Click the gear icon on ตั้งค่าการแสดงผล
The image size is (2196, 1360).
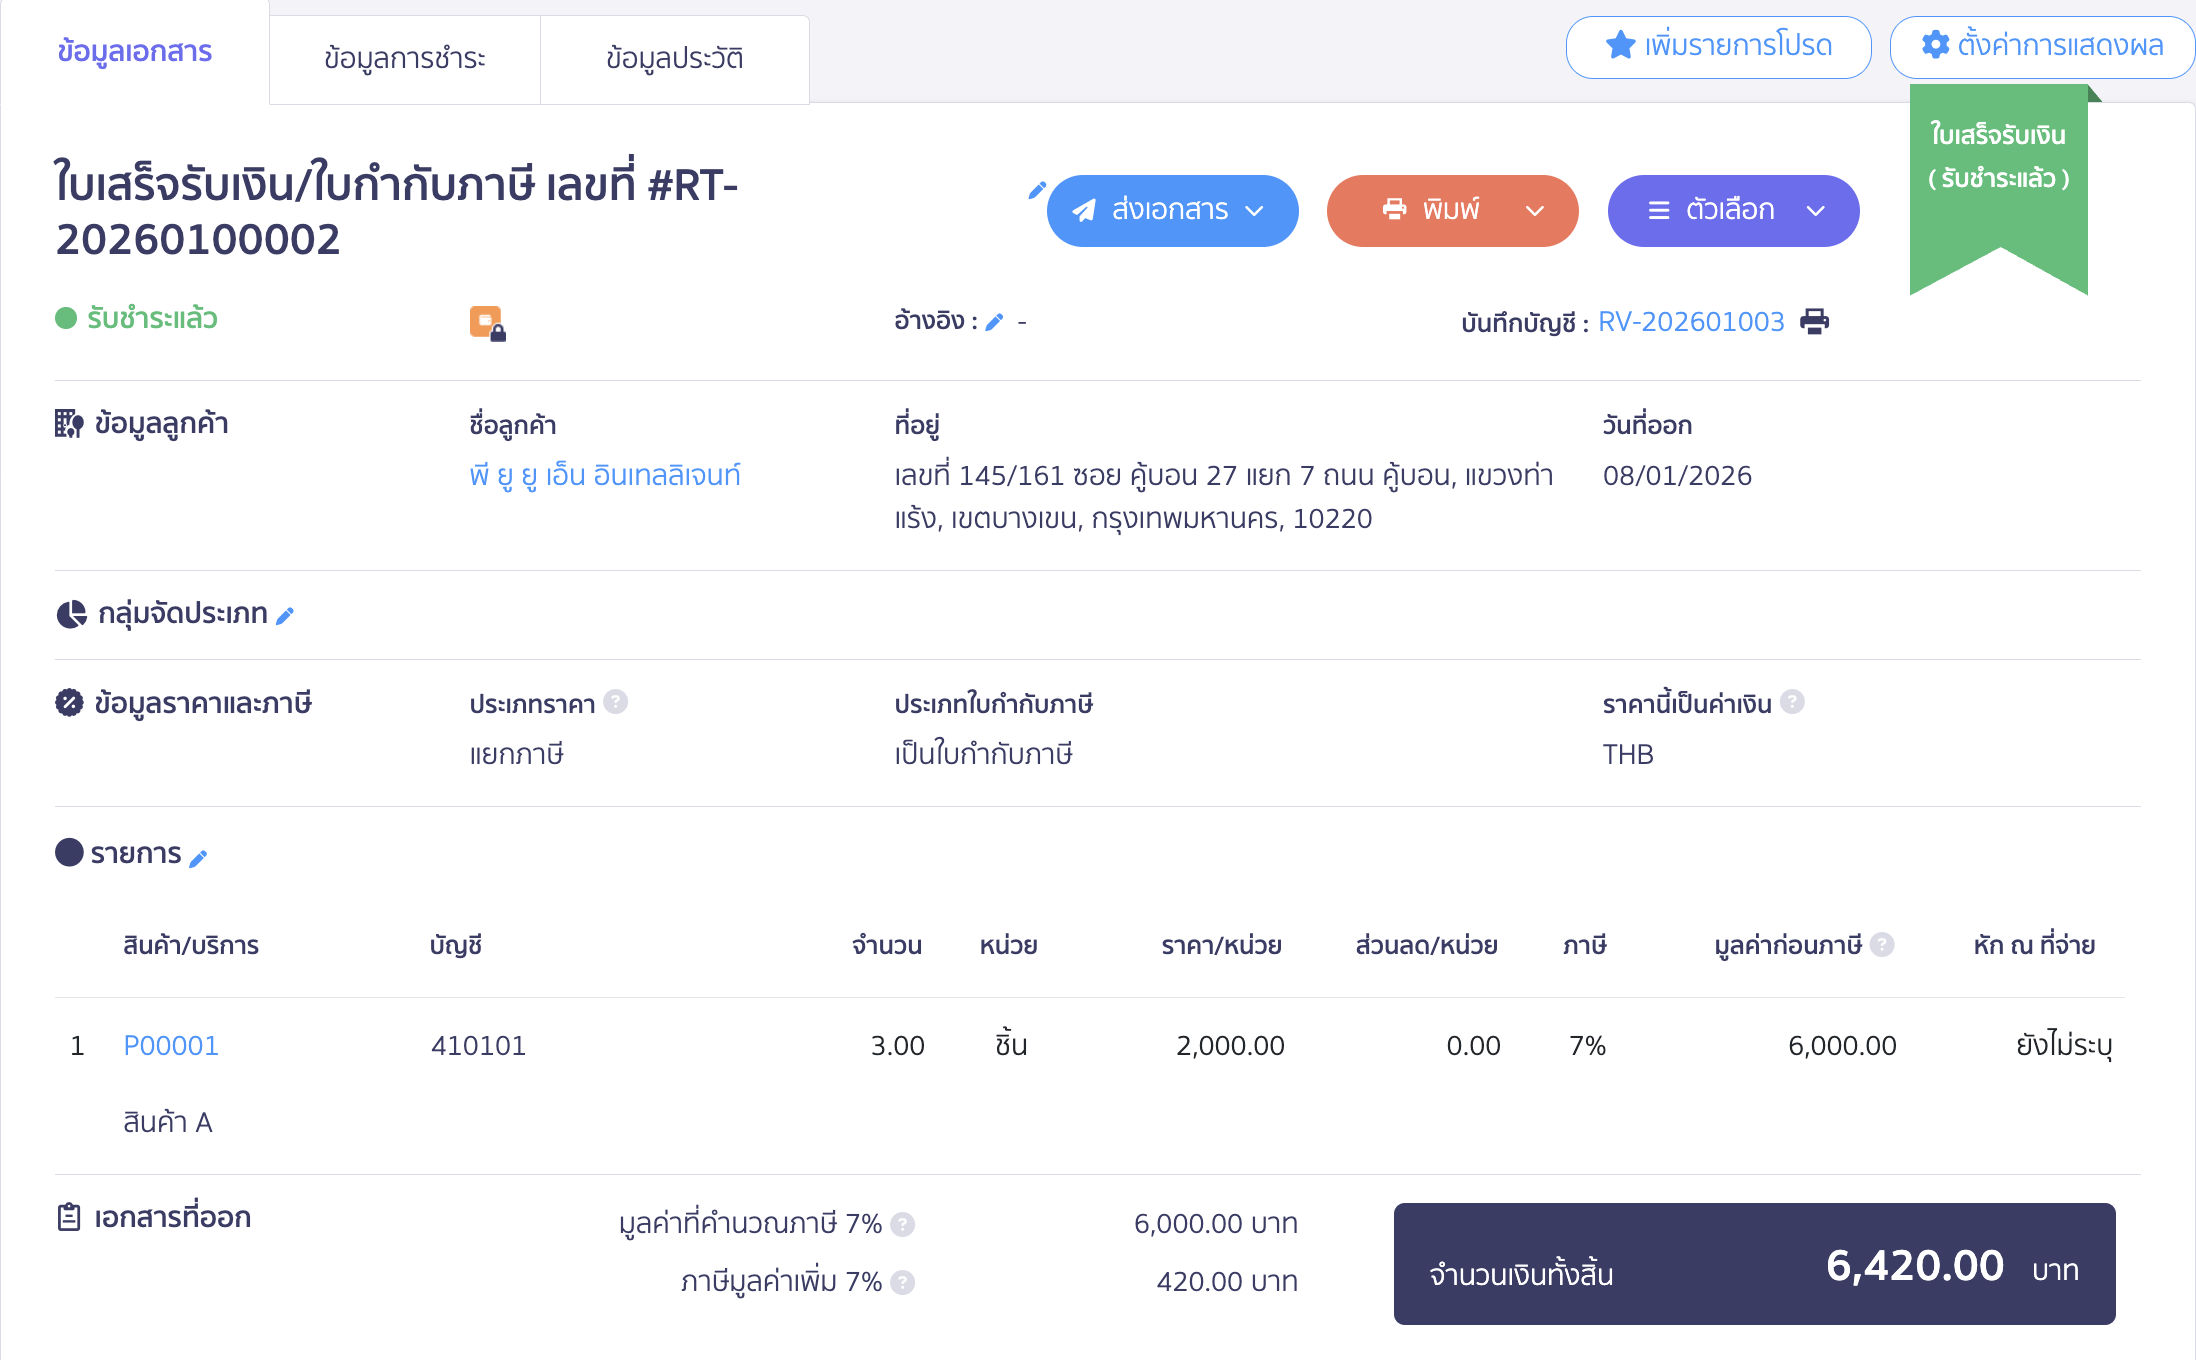click(x=1937, y=44)
